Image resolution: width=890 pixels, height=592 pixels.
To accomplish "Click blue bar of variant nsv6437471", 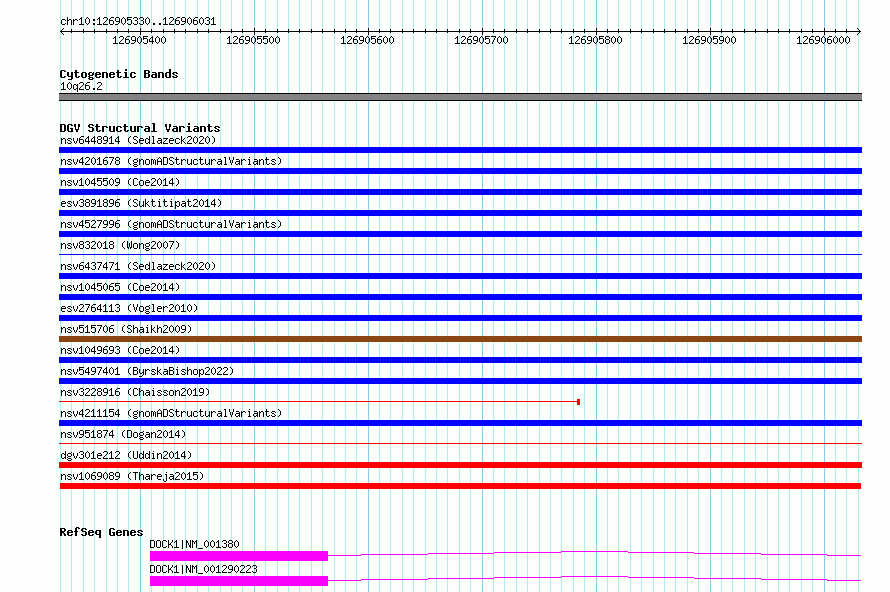I will [460, 276].
